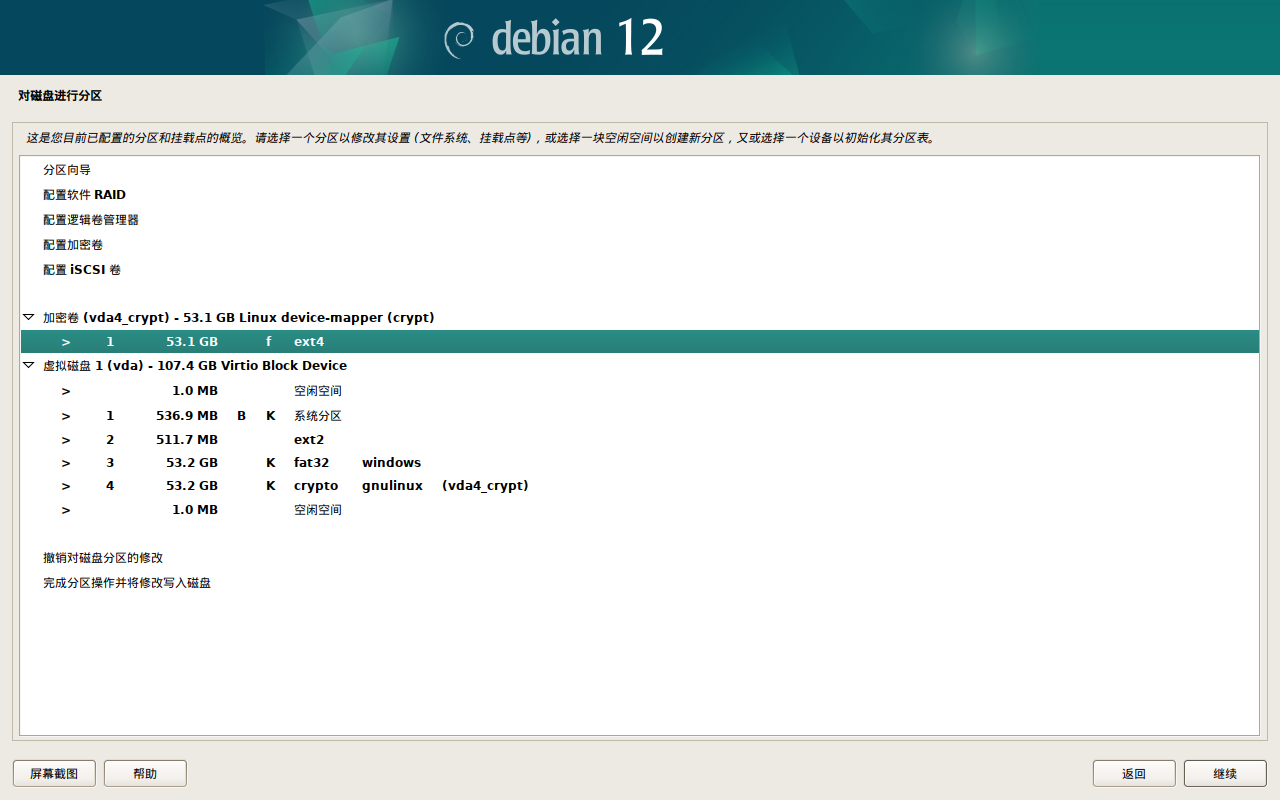Click the arrow marker of the ext4 row
1280x800 pixels.
pyautogui.click(x=66, y=342)
